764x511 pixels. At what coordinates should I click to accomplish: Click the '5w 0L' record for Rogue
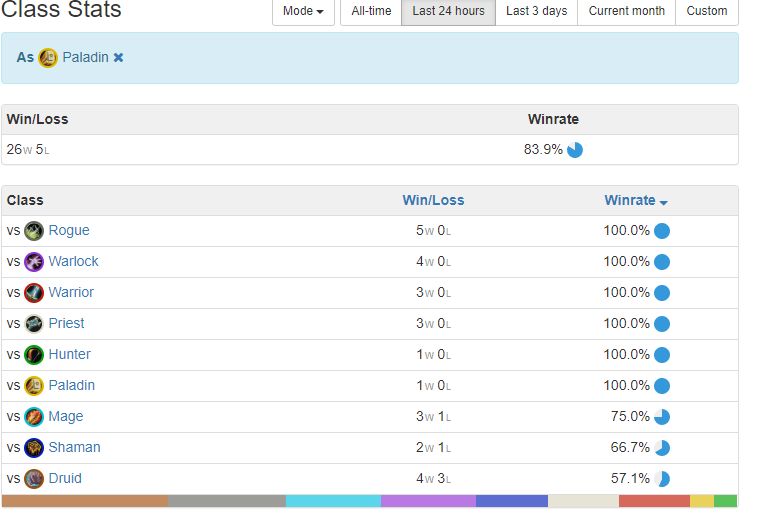[433, 231]
